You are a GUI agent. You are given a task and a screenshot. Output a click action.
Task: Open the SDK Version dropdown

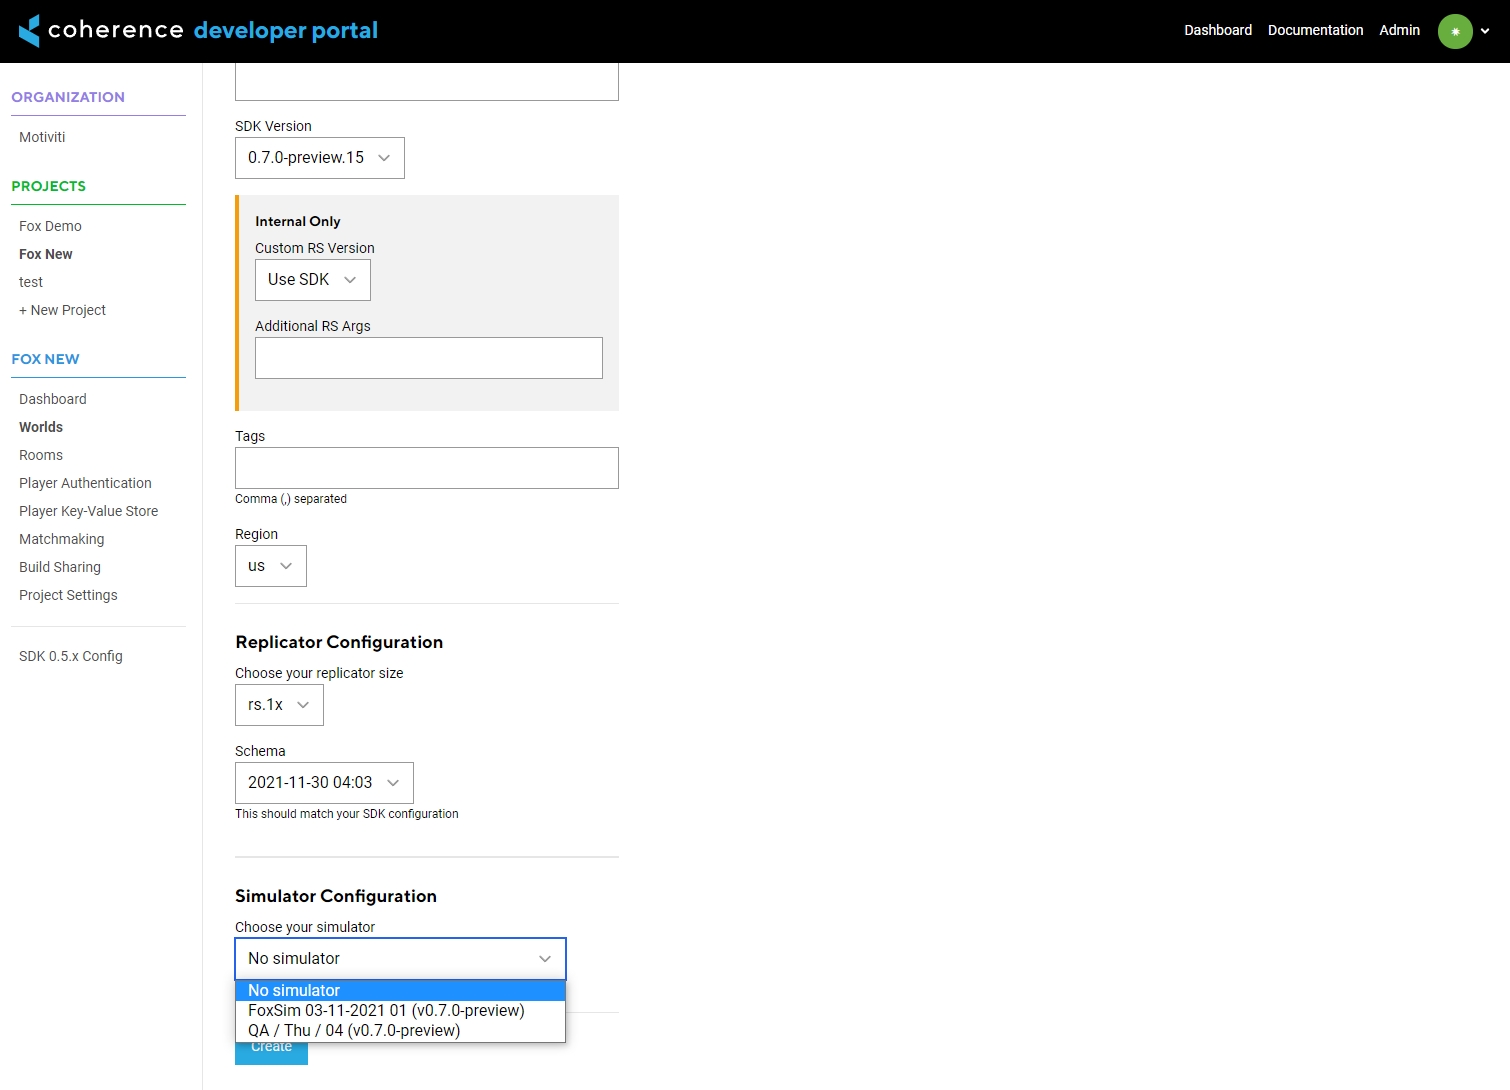coord(319,158)
